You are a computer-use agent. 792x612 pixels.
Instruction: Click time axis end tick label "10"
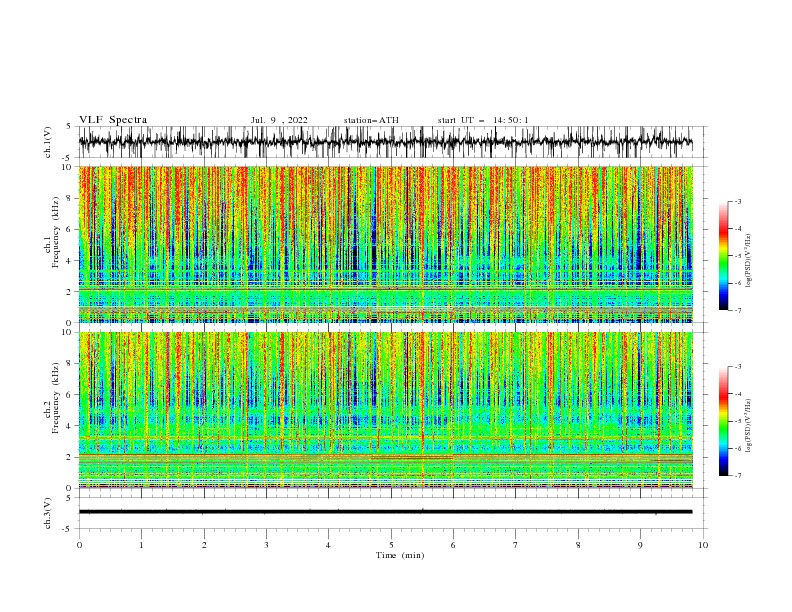703,545
